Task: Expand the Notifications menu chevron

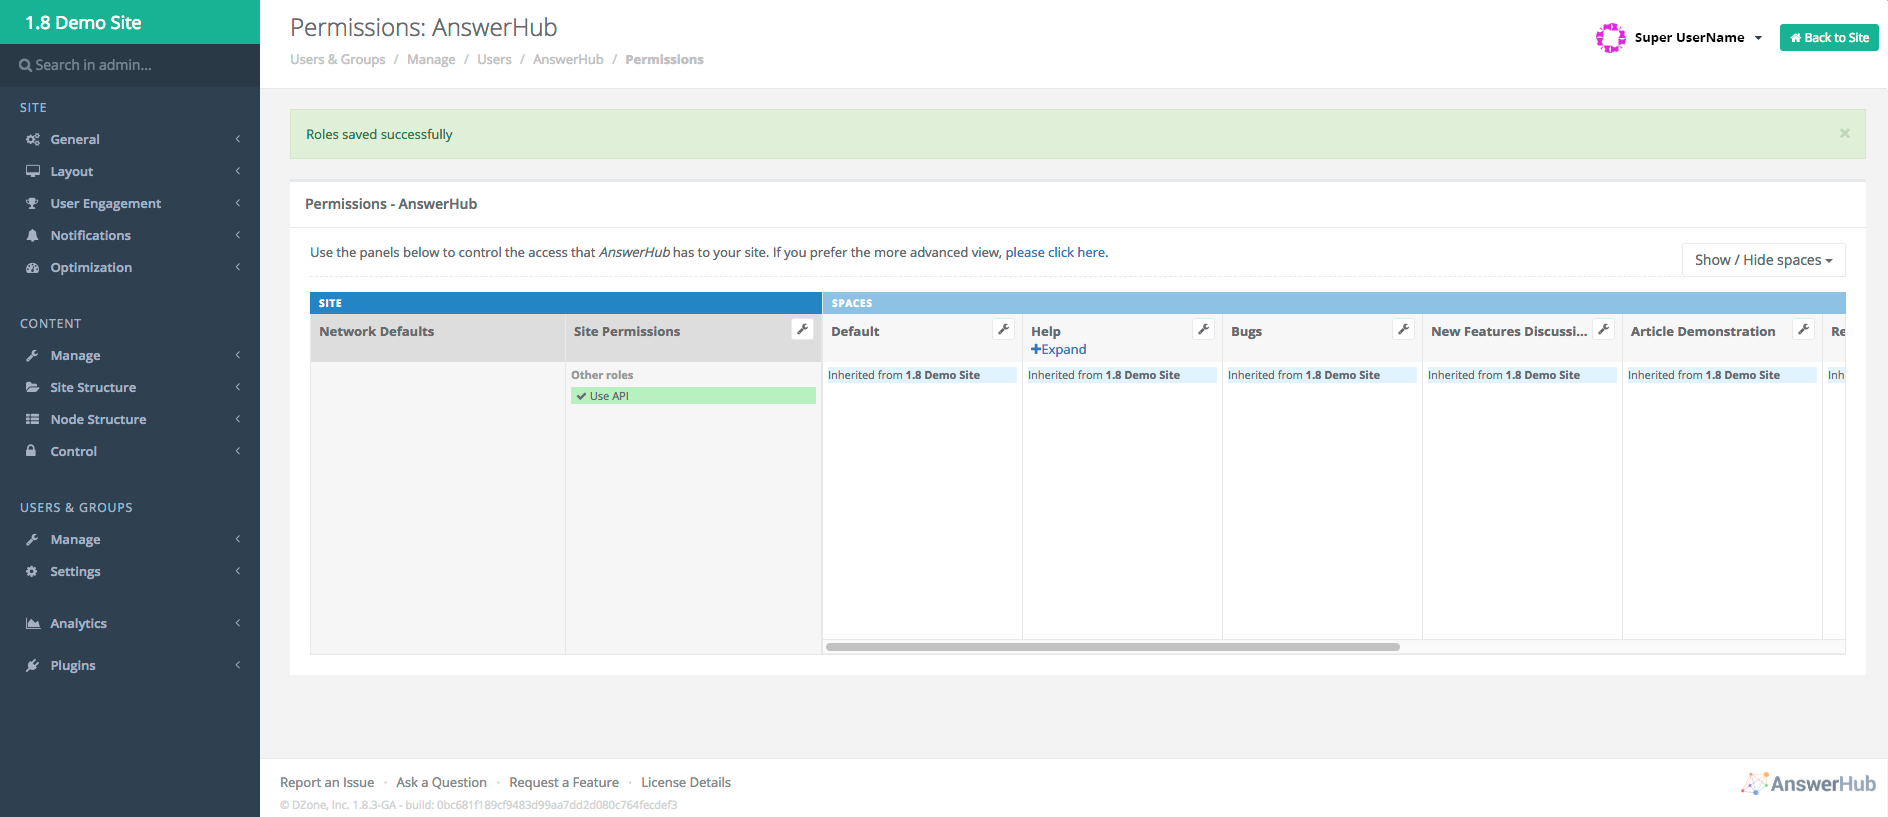Action: [x=238, y=236]
